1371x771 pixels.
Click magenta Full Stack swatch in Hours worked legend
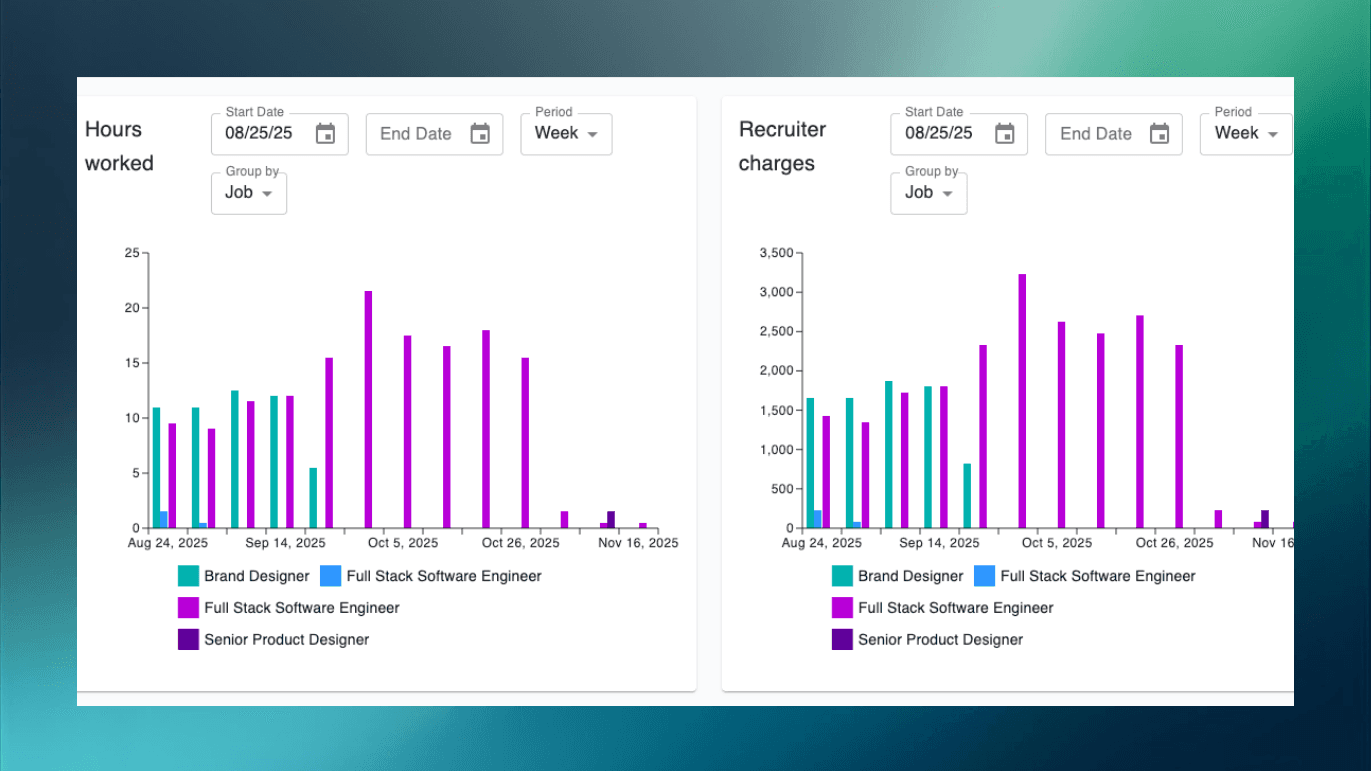point(189,608)
